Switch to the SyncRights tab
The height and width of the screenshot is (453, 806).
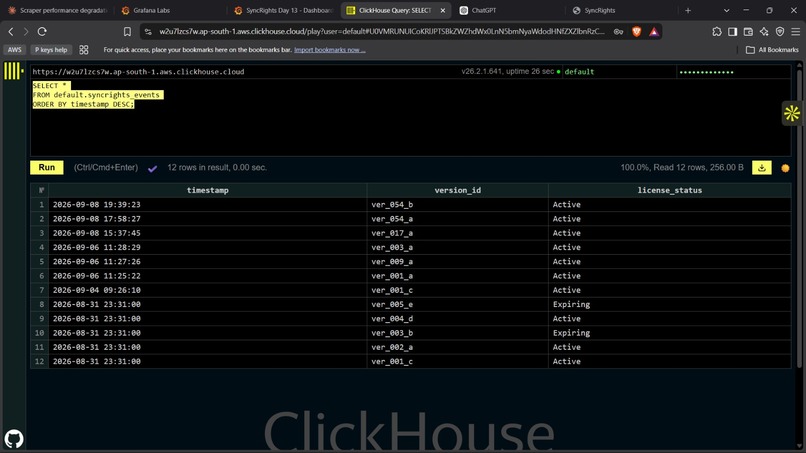pos(621,10)
